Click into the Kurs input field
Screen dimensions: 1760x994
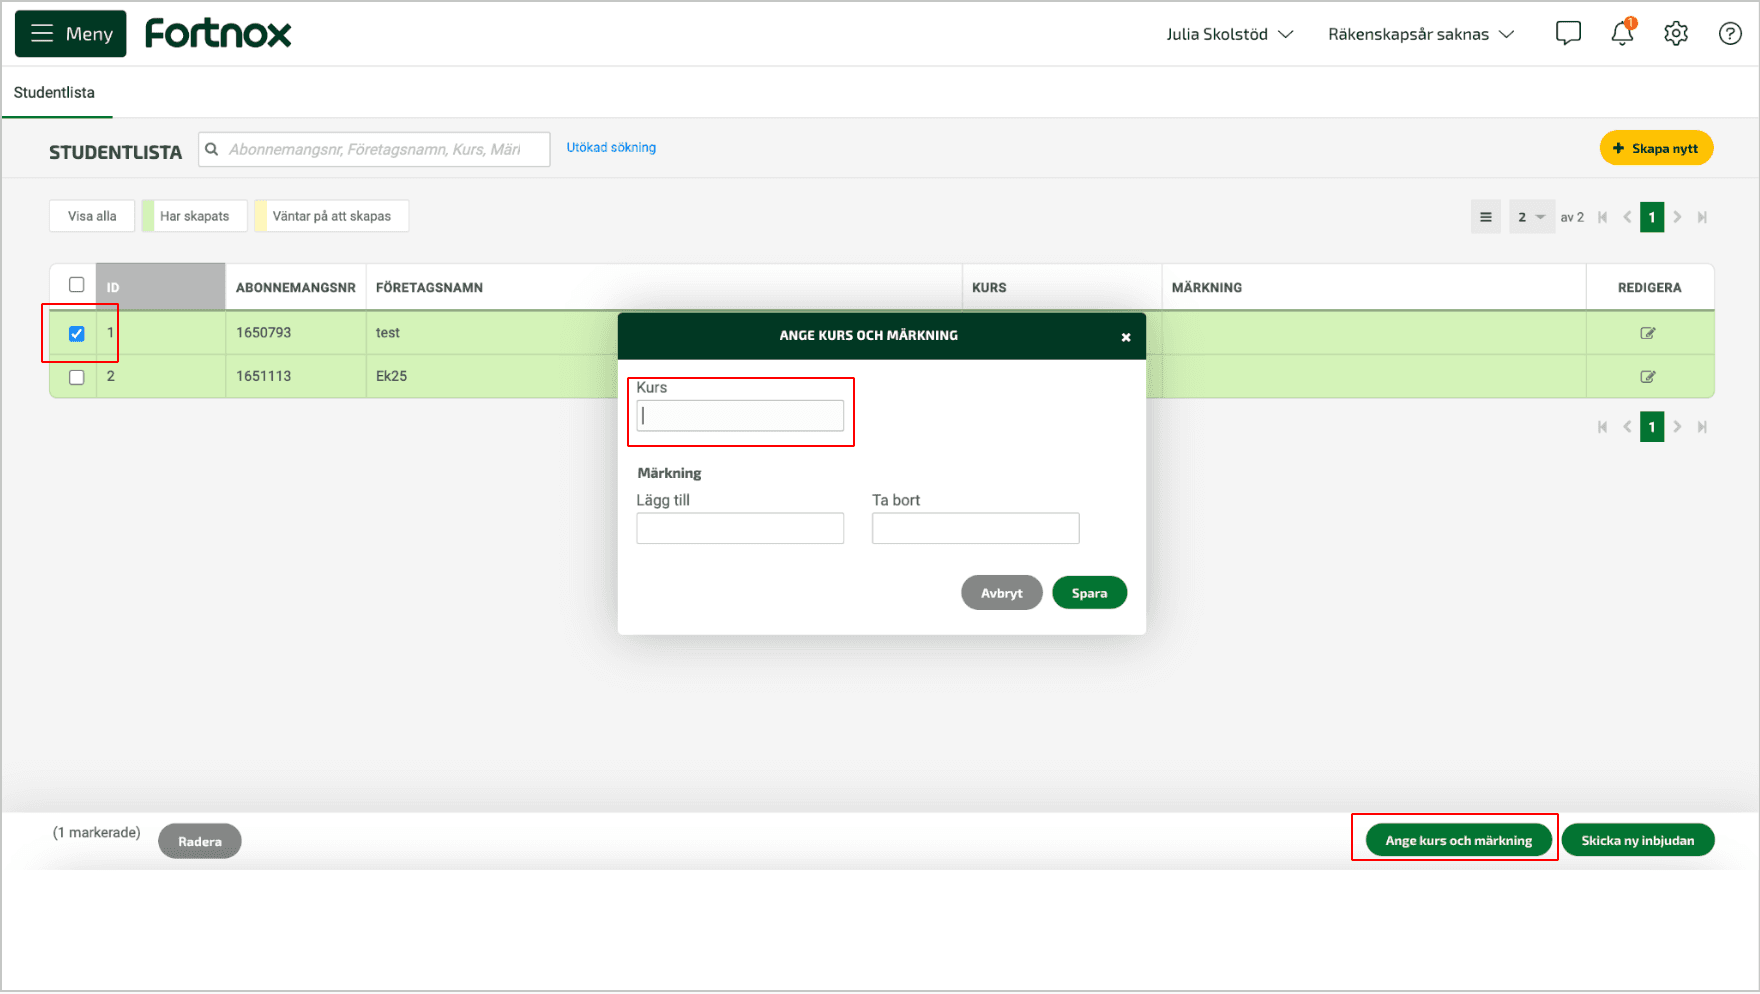740,416
